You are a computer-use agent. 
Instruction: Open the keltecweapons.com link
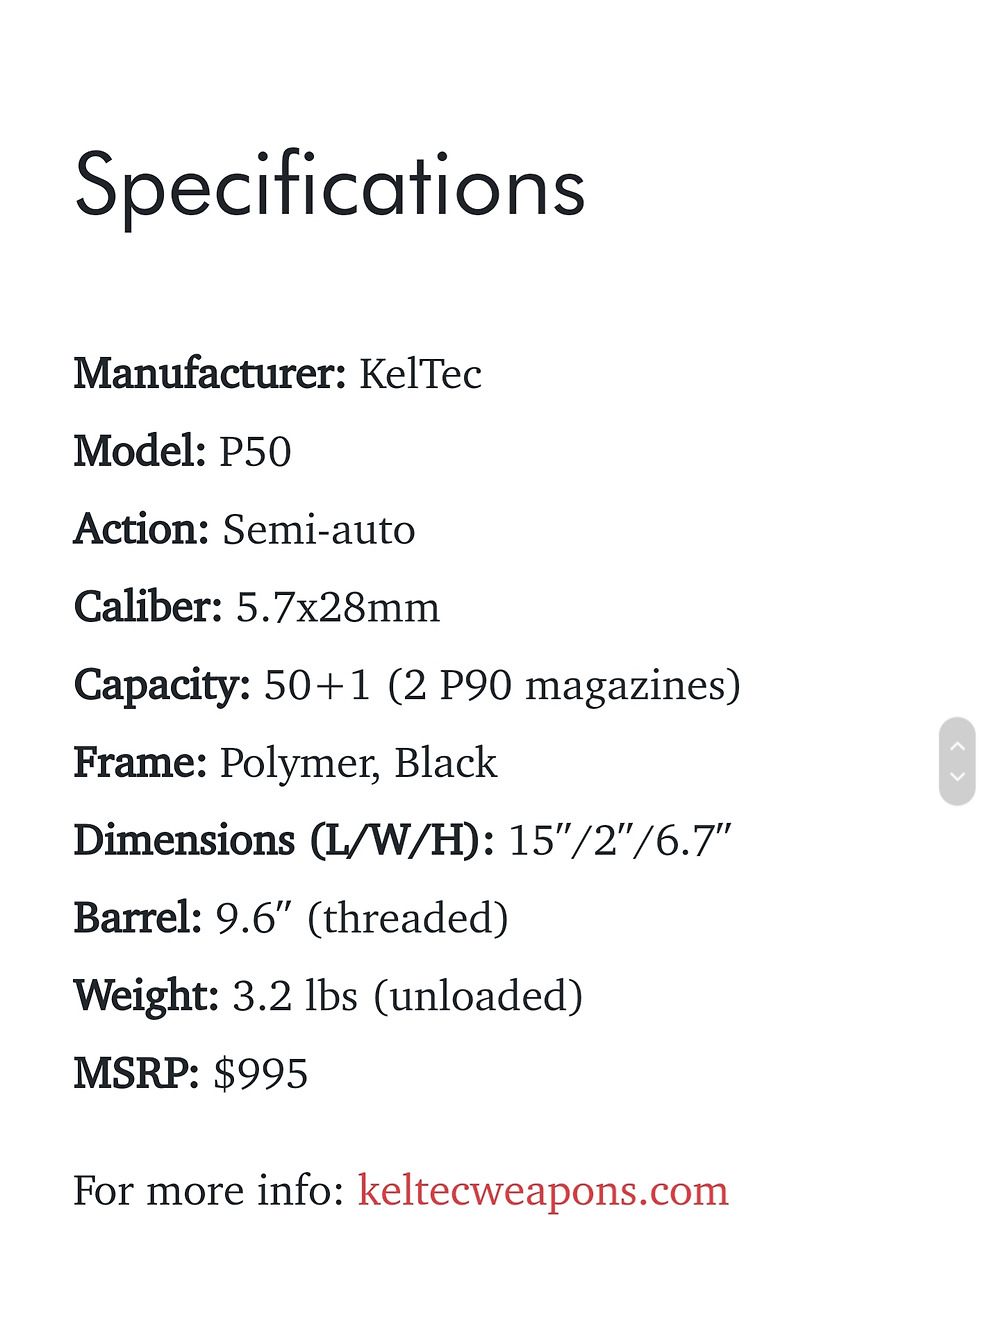pyautogui.click(x=542, y=1190)
